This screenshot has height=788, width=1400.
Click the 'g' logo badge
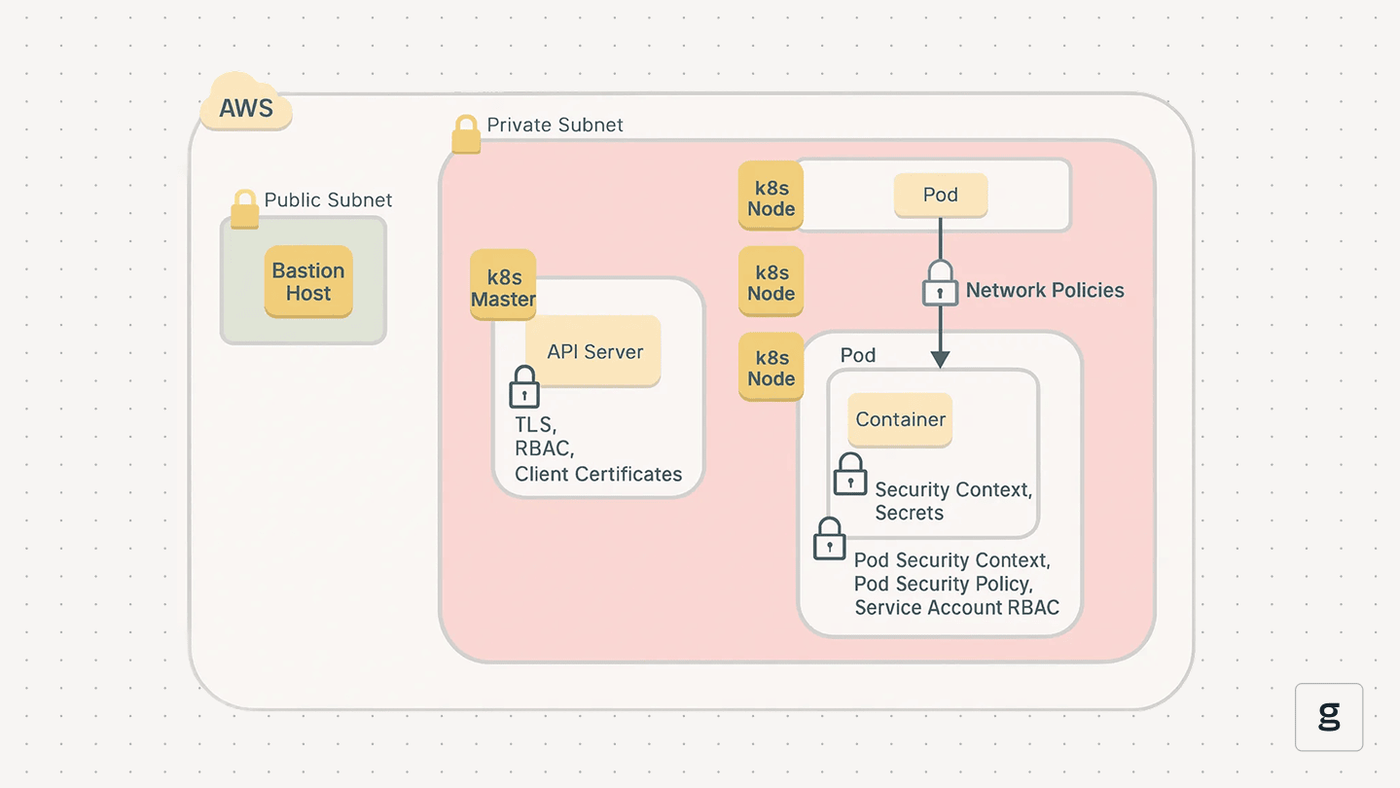click(1329, 717)
